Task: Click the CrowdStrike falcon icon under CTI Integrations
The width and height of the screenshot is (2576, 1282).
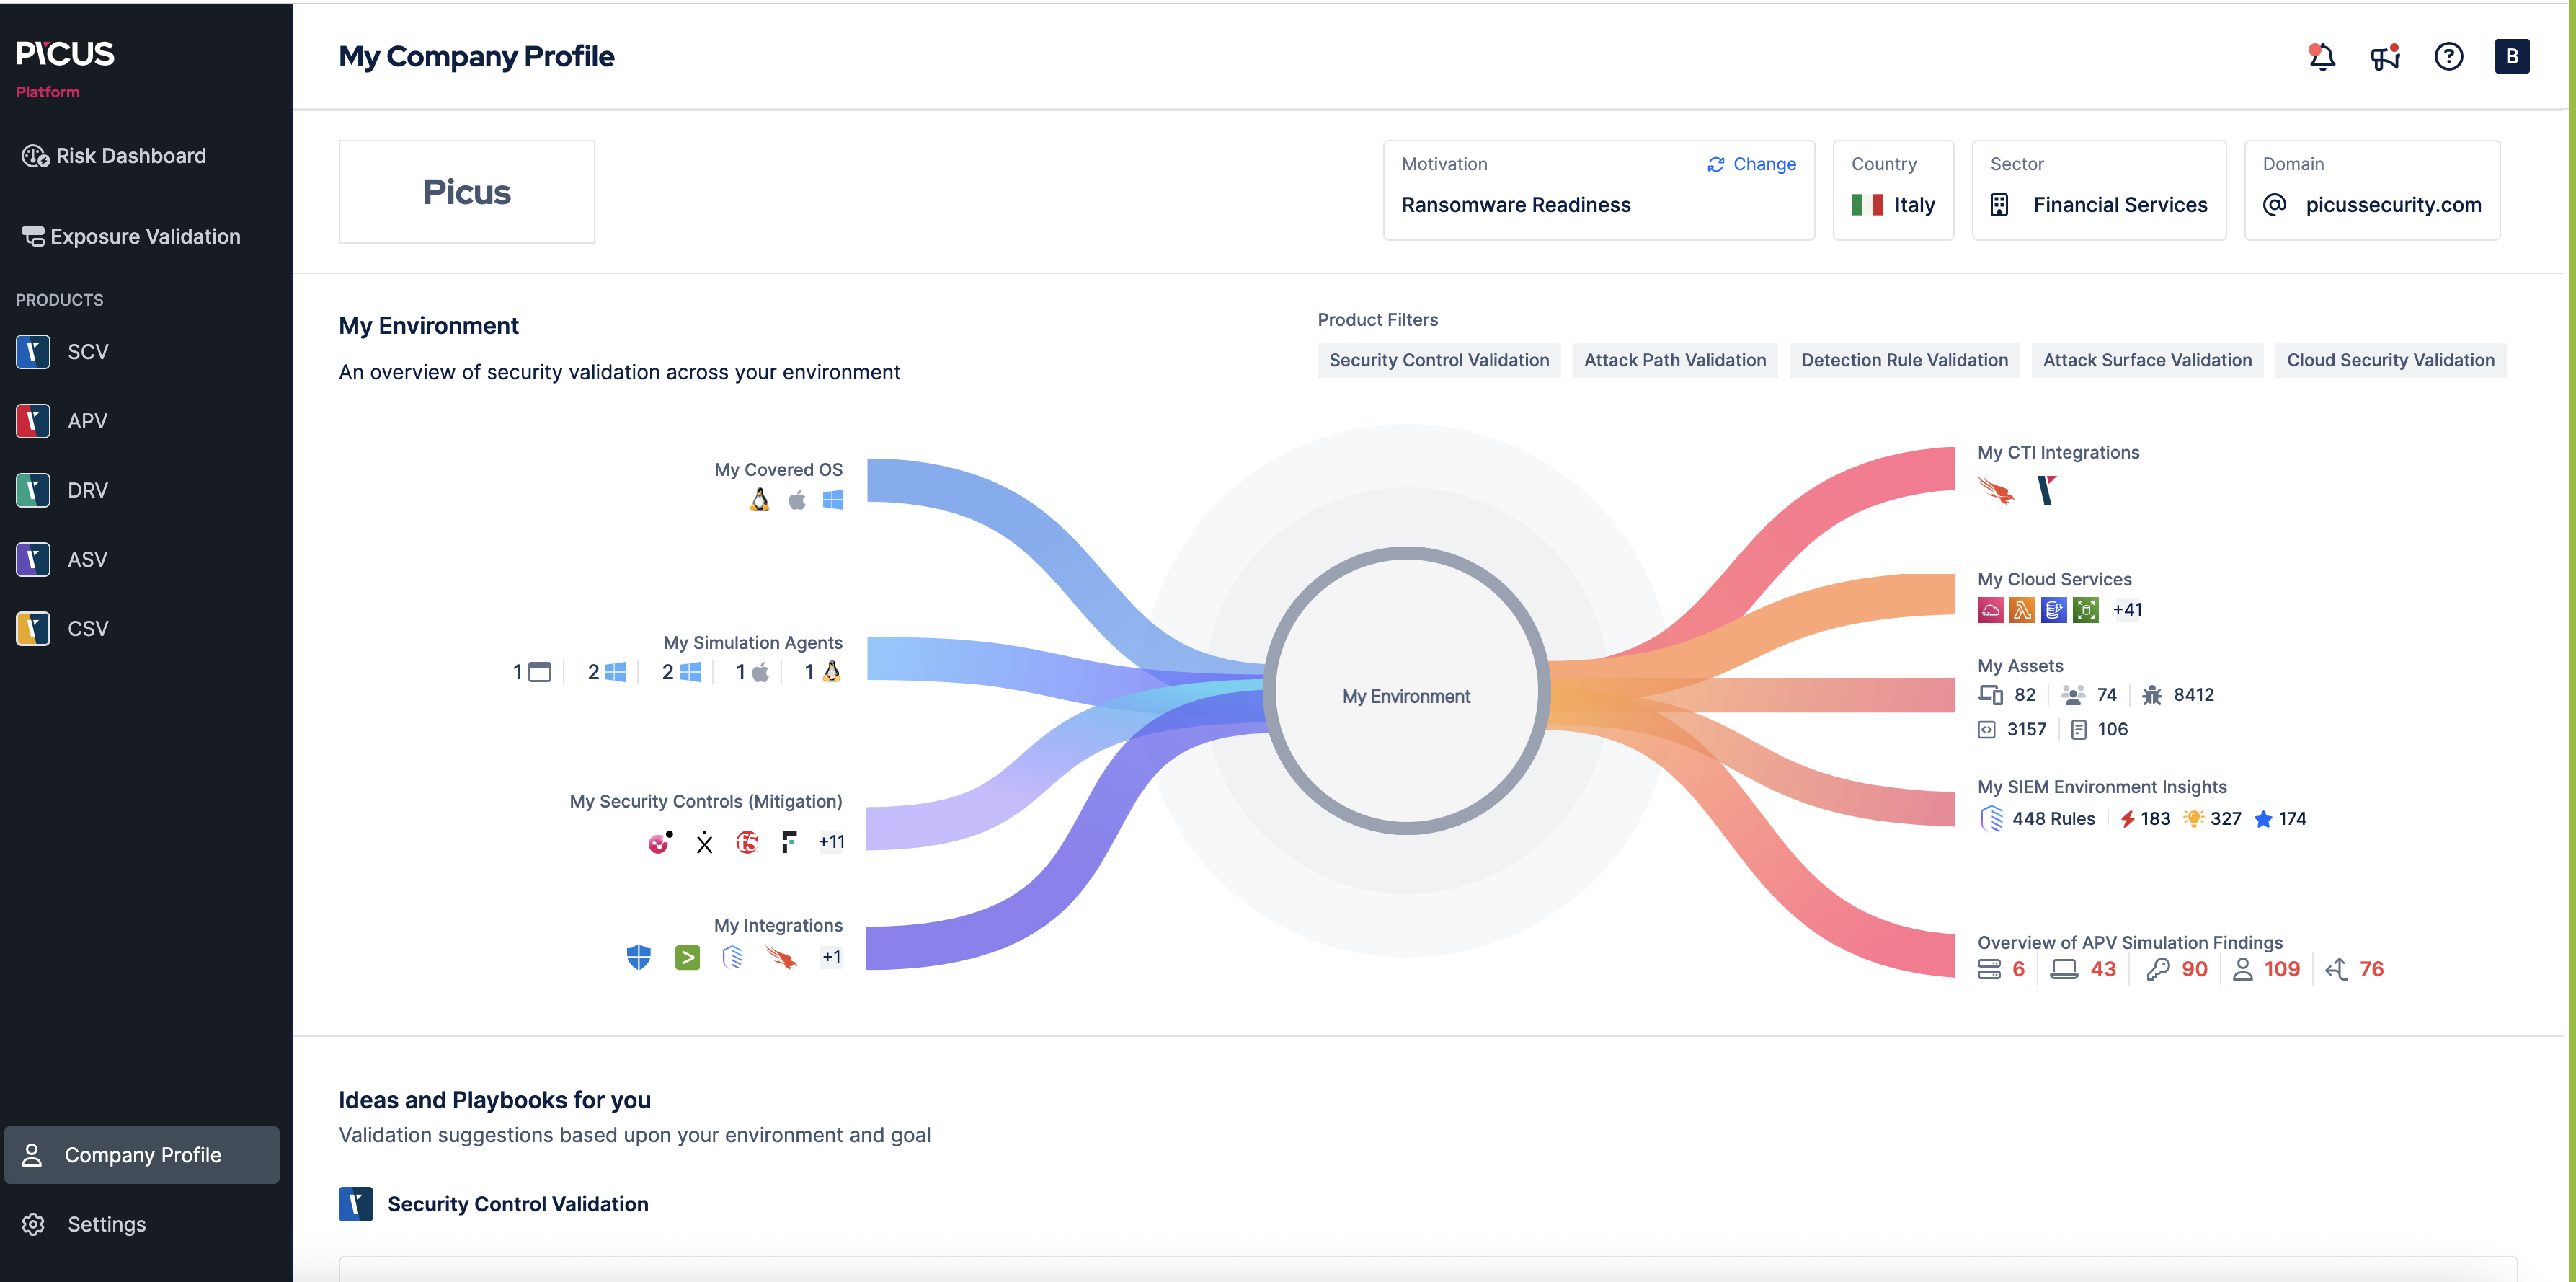Action: point(1996,490)
